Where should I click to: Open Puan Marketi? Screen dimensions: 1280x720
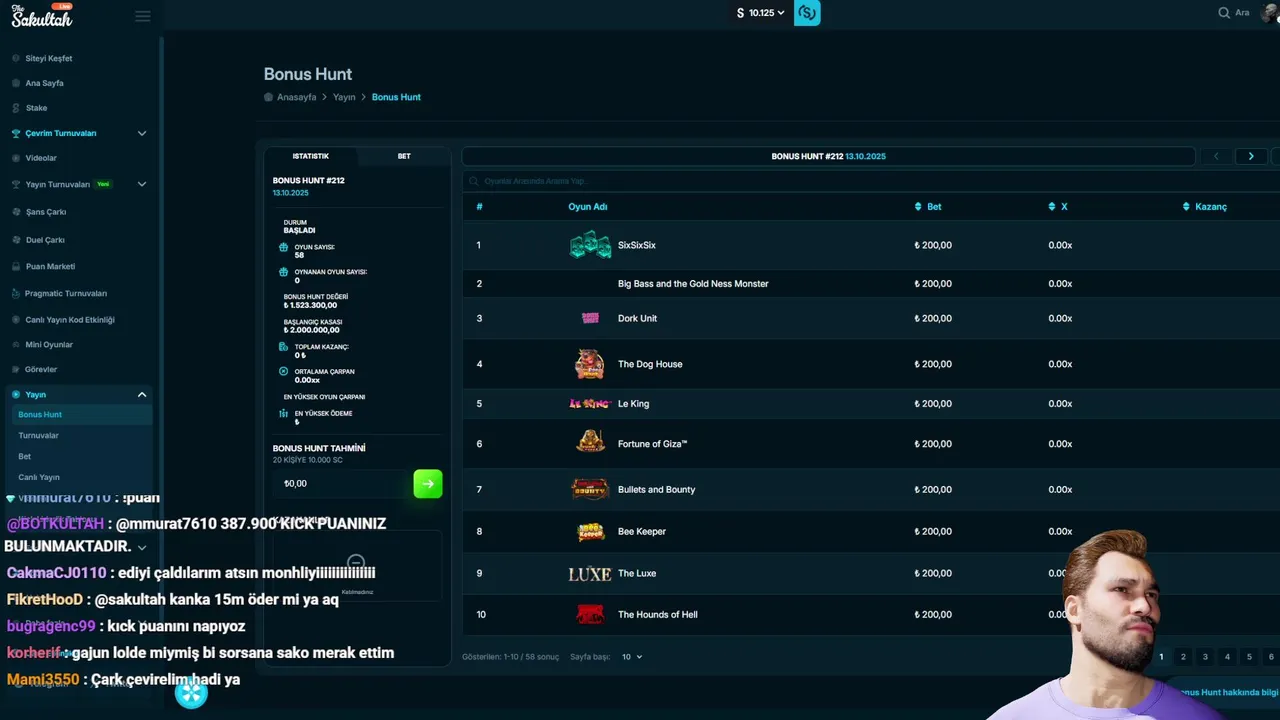(x=50, y=266)
